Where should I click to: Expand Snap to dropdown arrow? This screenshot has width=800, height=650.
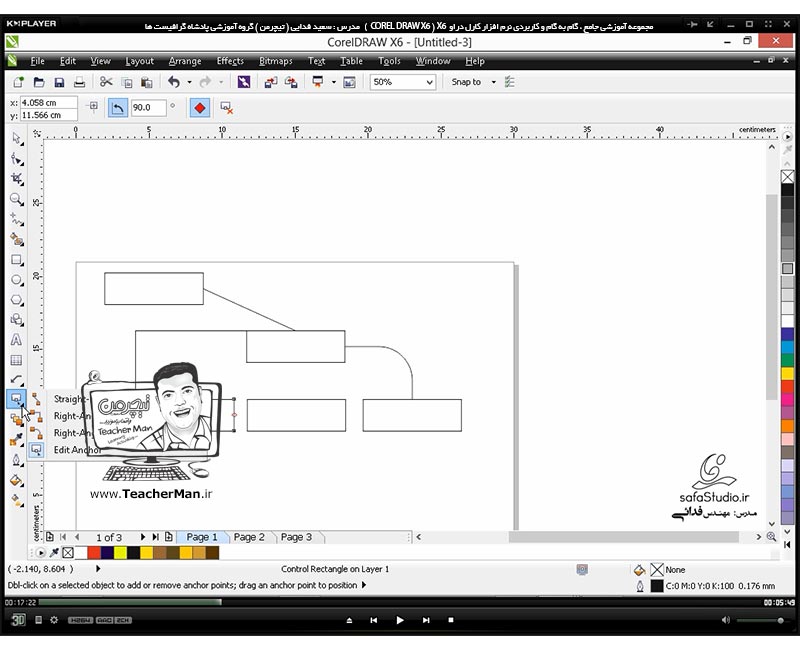(493, 82)
